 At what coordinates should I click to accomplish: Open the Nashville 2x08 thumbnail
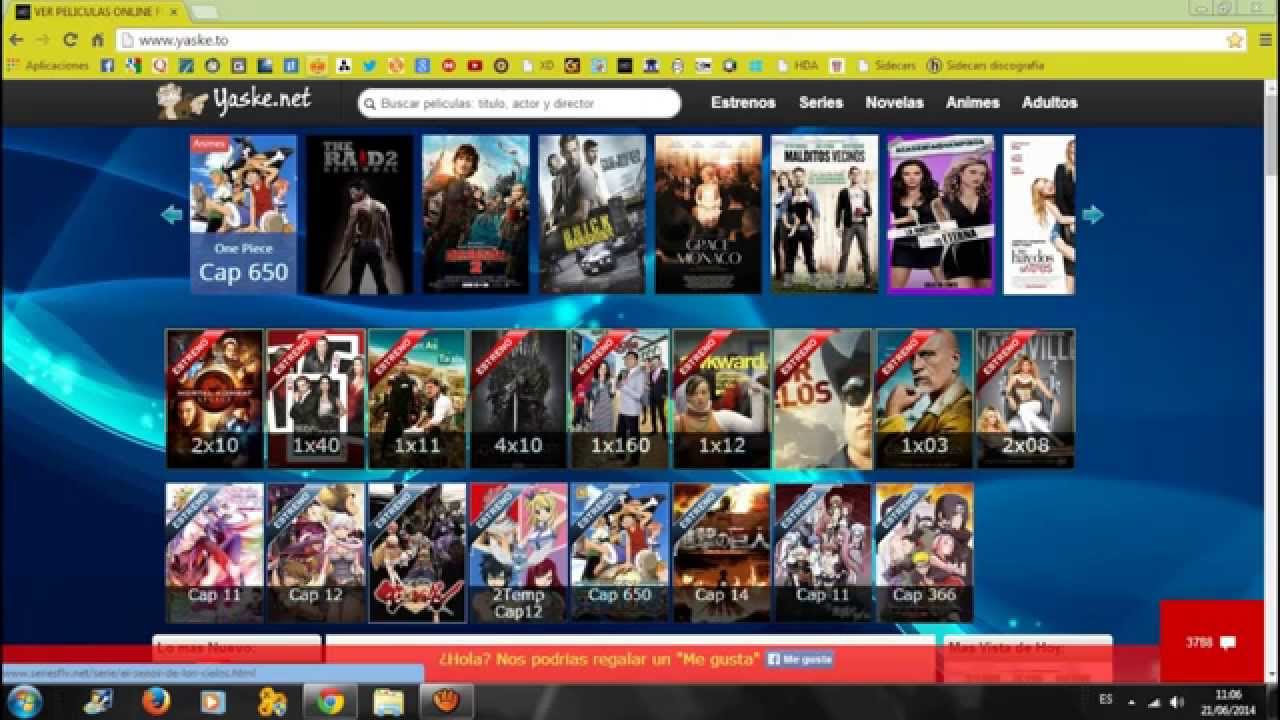(x=1026, y=399)
